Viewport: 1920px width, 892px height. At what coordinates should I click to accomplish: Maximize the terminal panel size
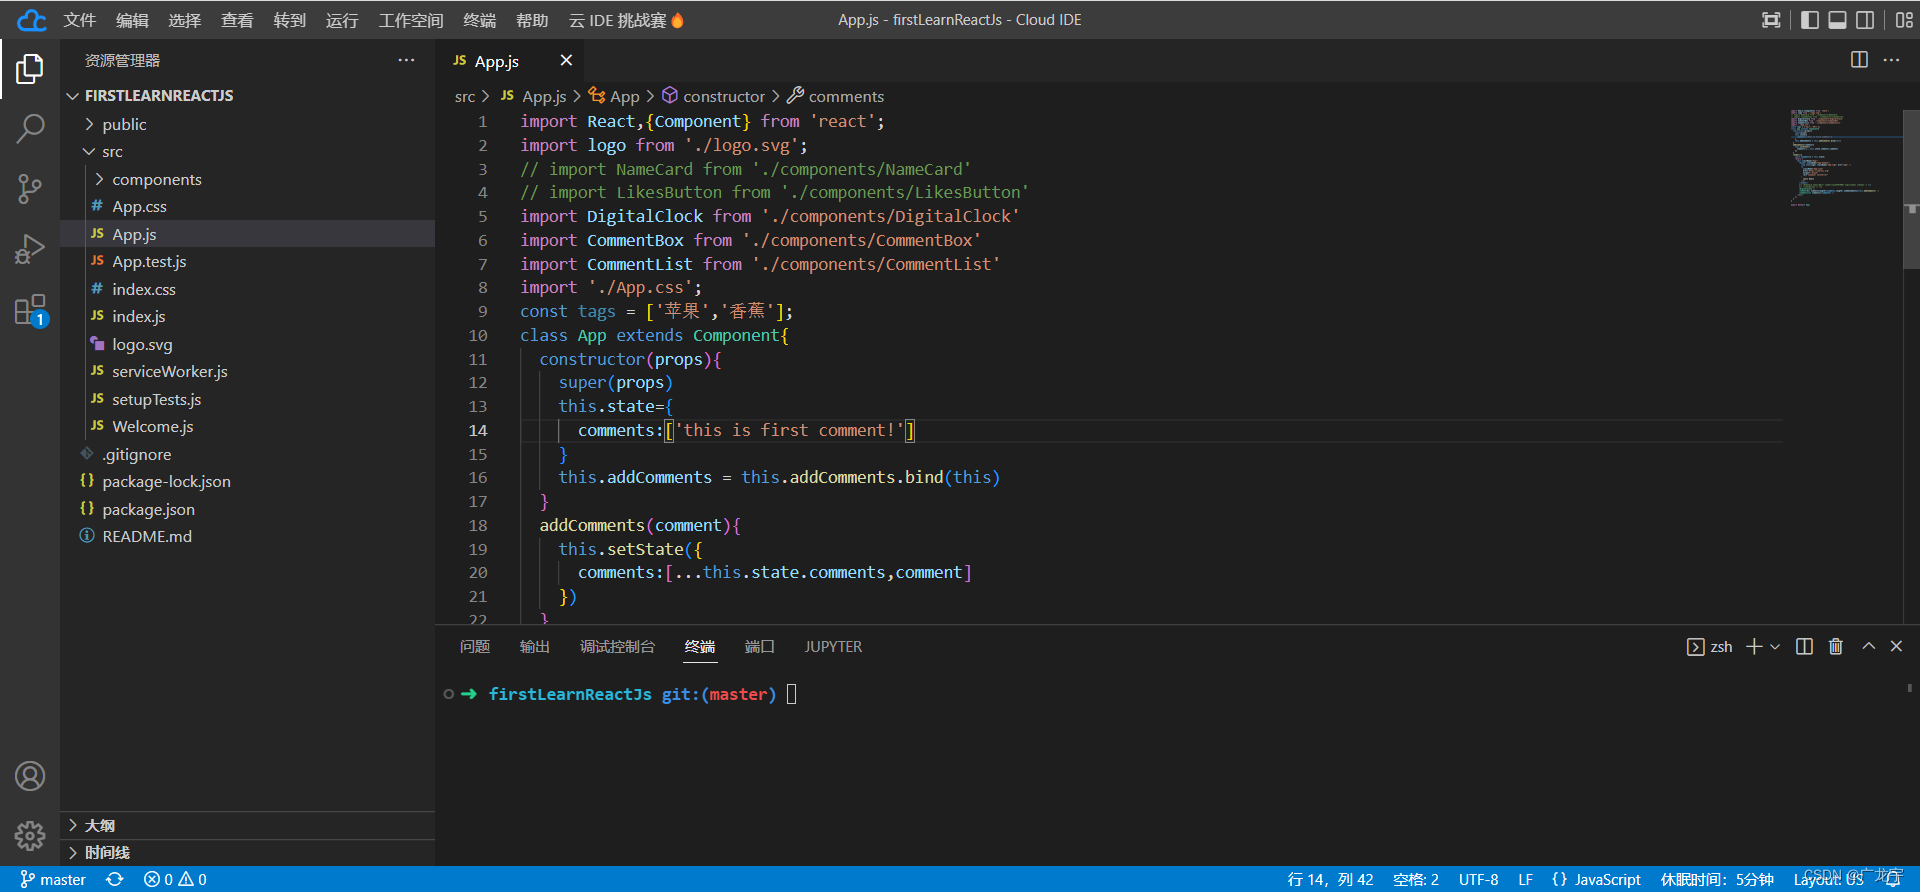coord(1868,647)
